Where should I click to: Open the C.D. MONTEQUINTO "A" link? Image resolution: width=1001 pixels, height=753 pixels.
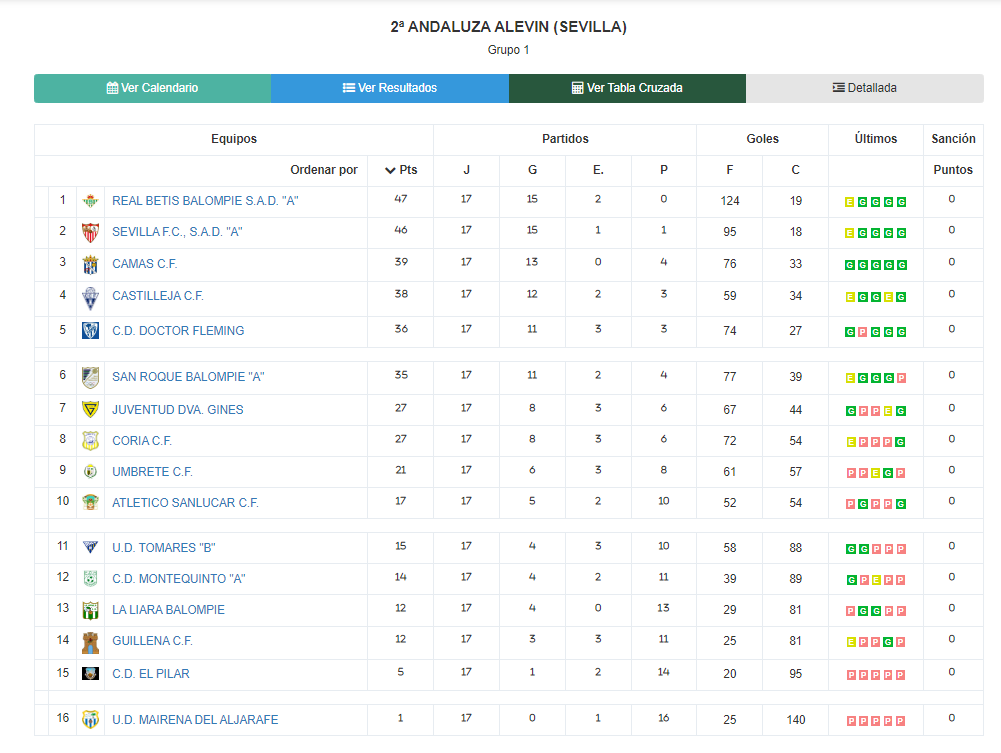[179, 579]
